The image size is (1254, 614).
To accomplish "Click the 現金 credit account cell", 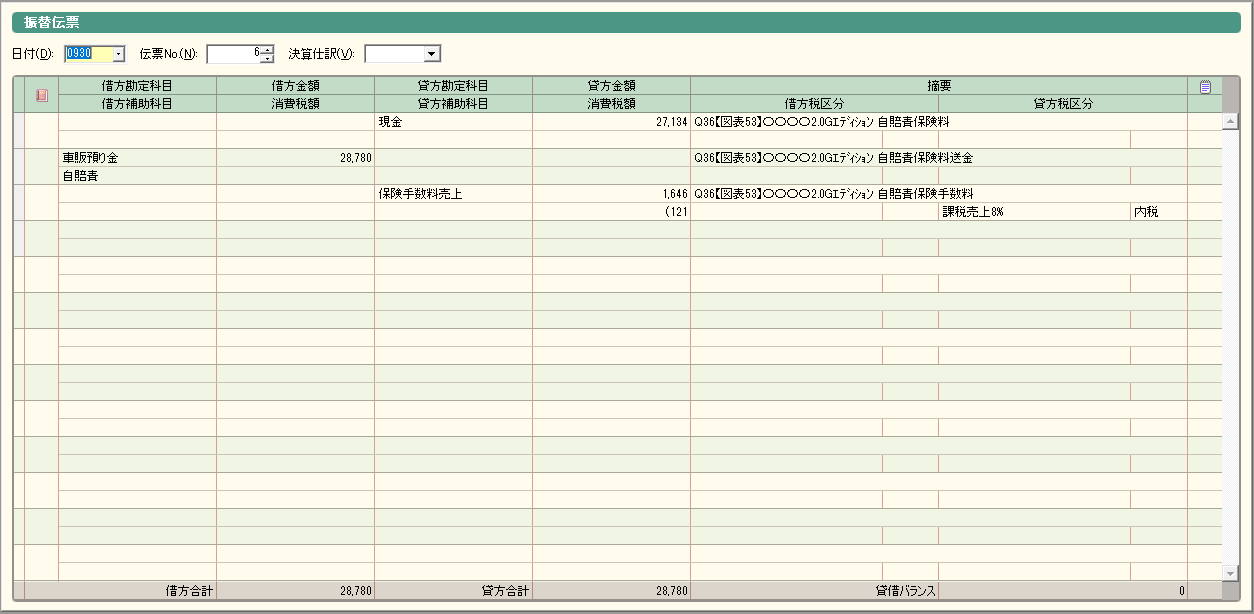I will (453, 122).
